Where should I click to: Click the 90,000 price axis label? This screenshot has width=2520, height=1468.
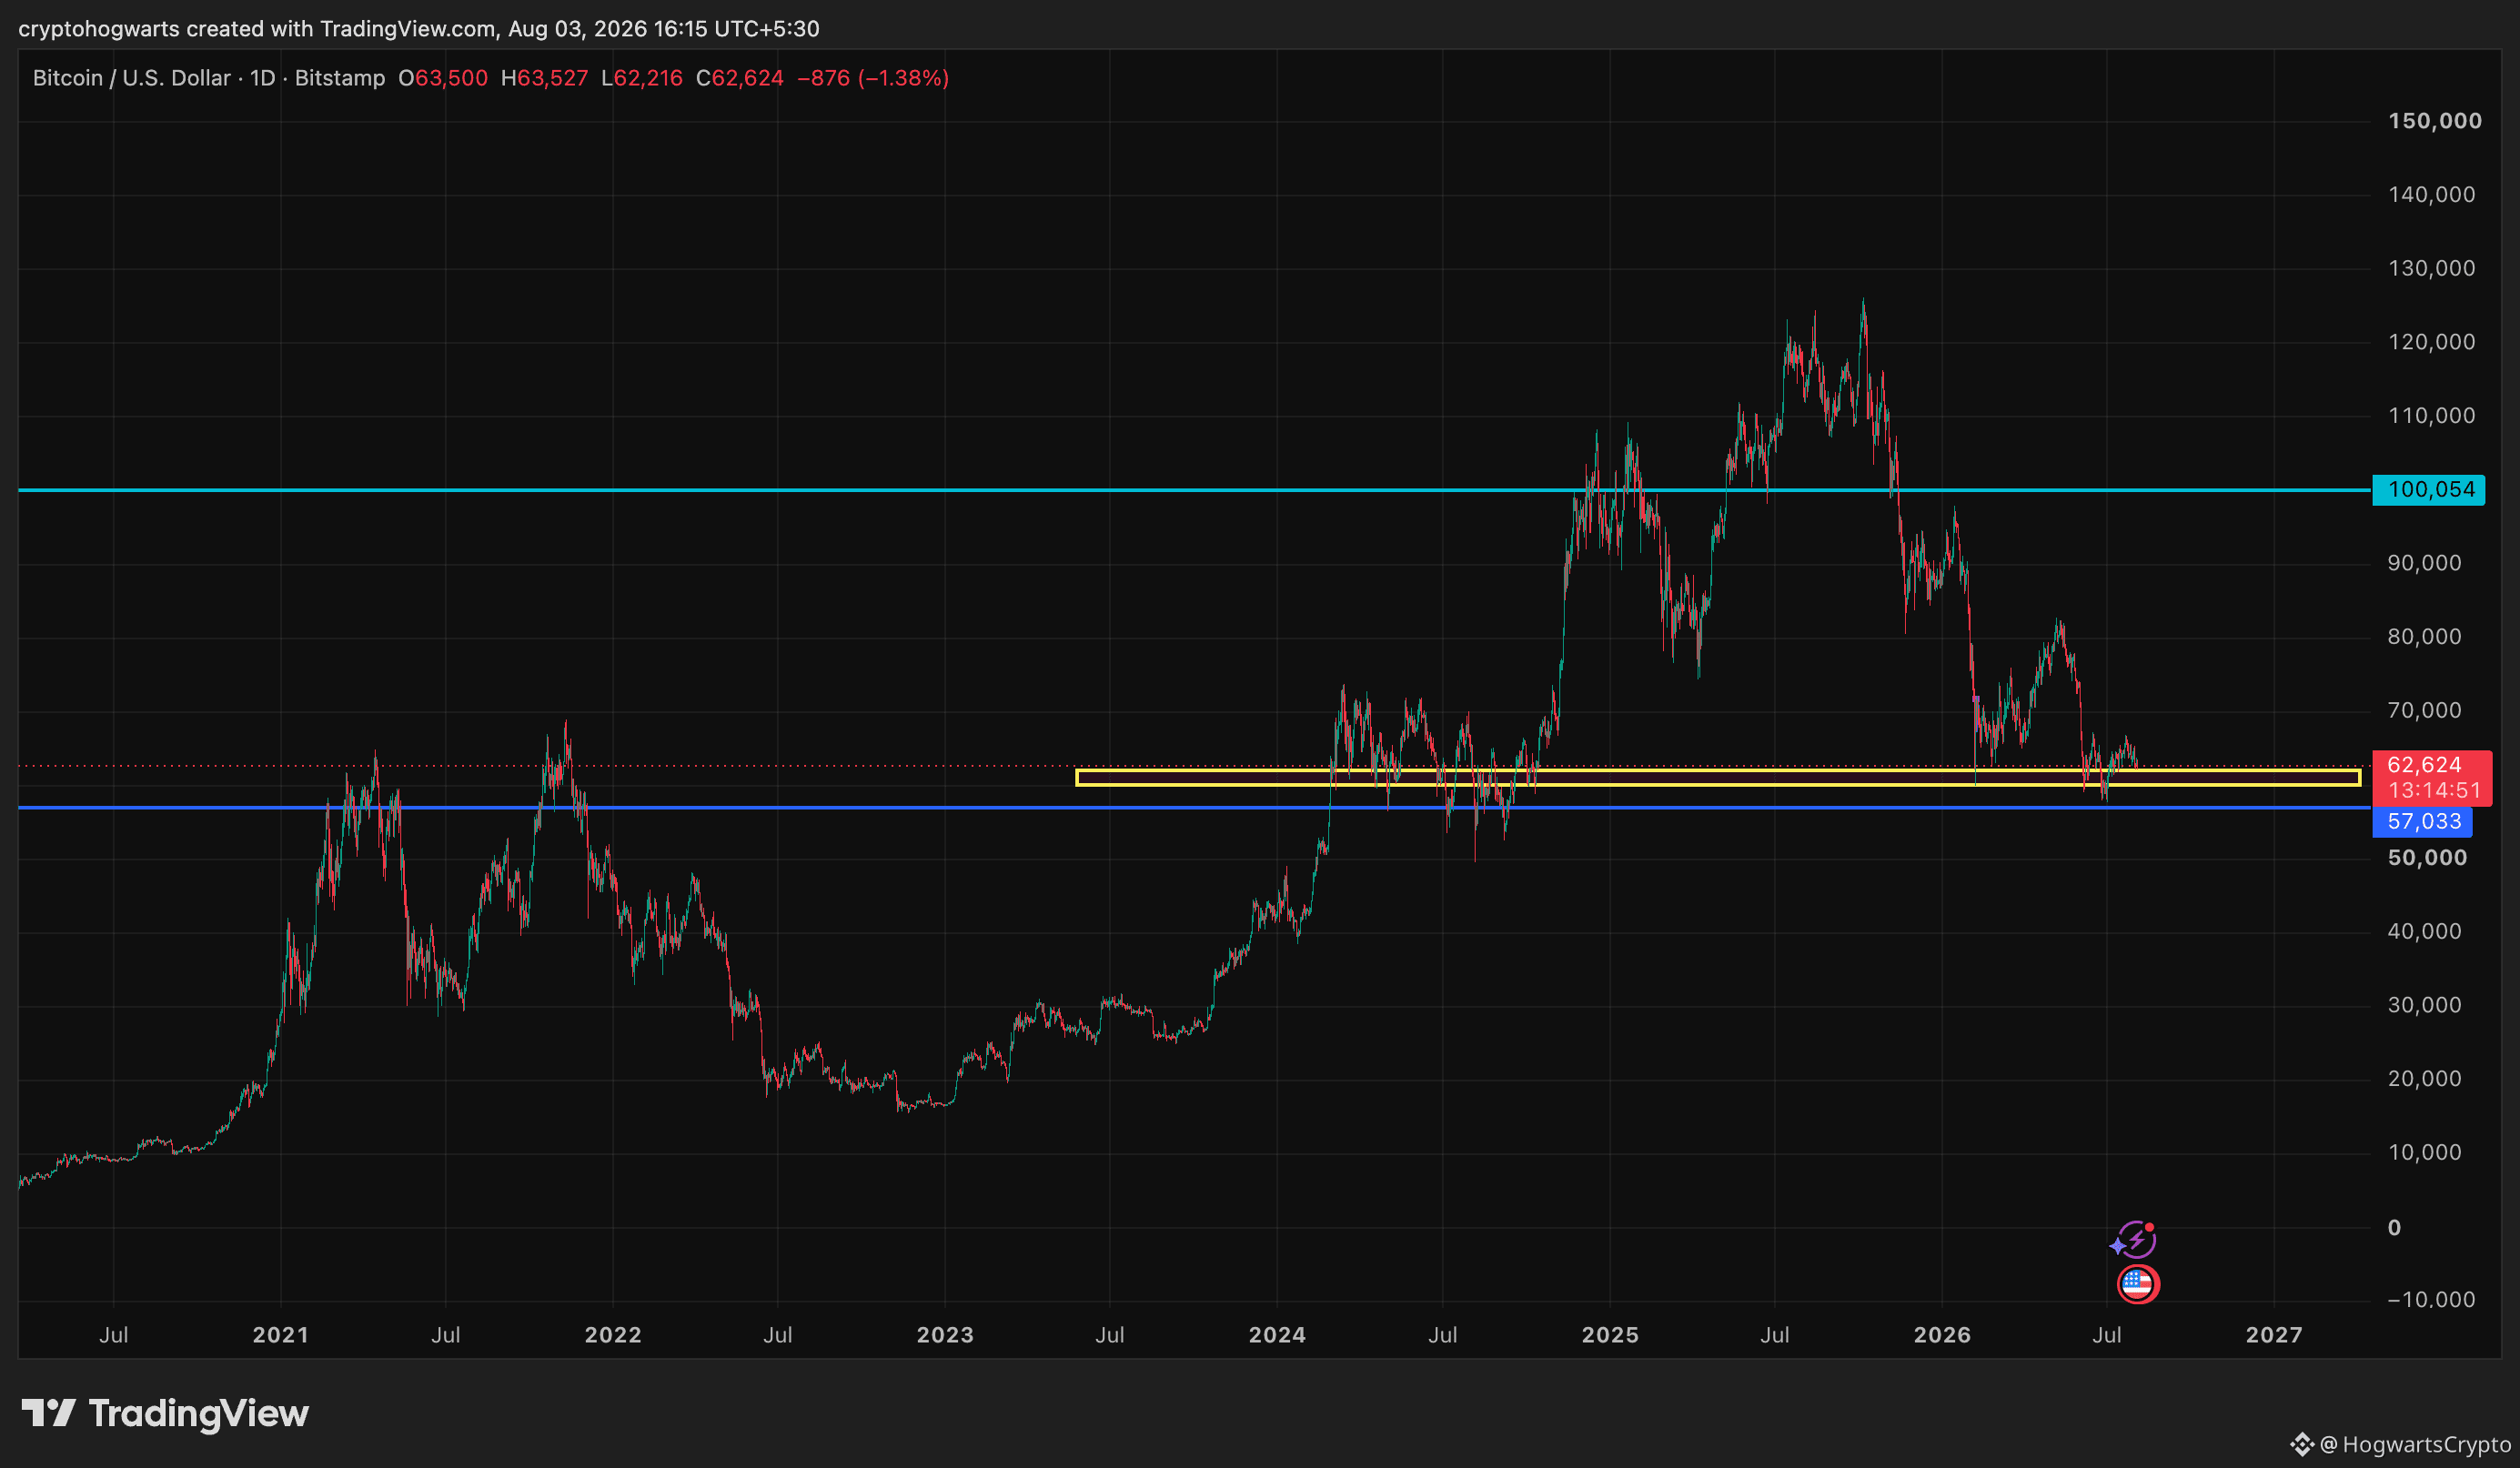(x=2425, y=563)
